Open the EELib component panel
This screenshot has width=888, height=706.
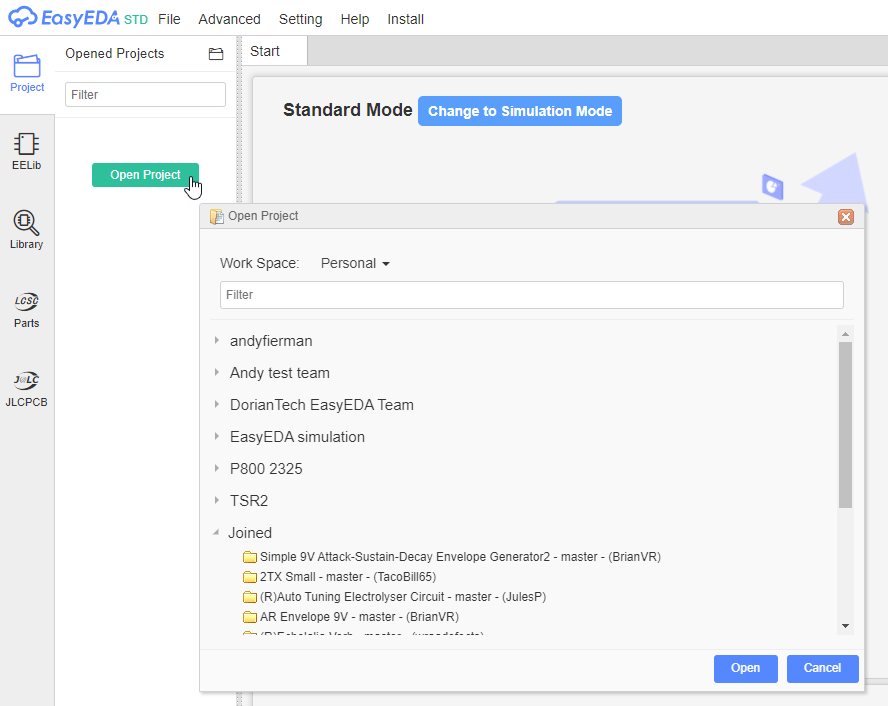pos(27,151)
